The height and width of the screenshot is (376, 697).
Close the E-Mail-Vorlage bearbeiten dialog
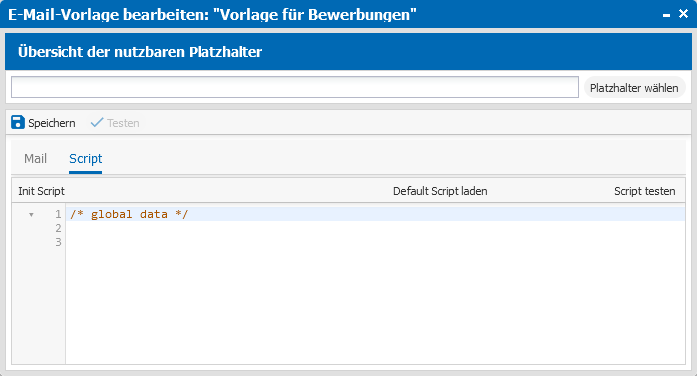click(684, 14)
